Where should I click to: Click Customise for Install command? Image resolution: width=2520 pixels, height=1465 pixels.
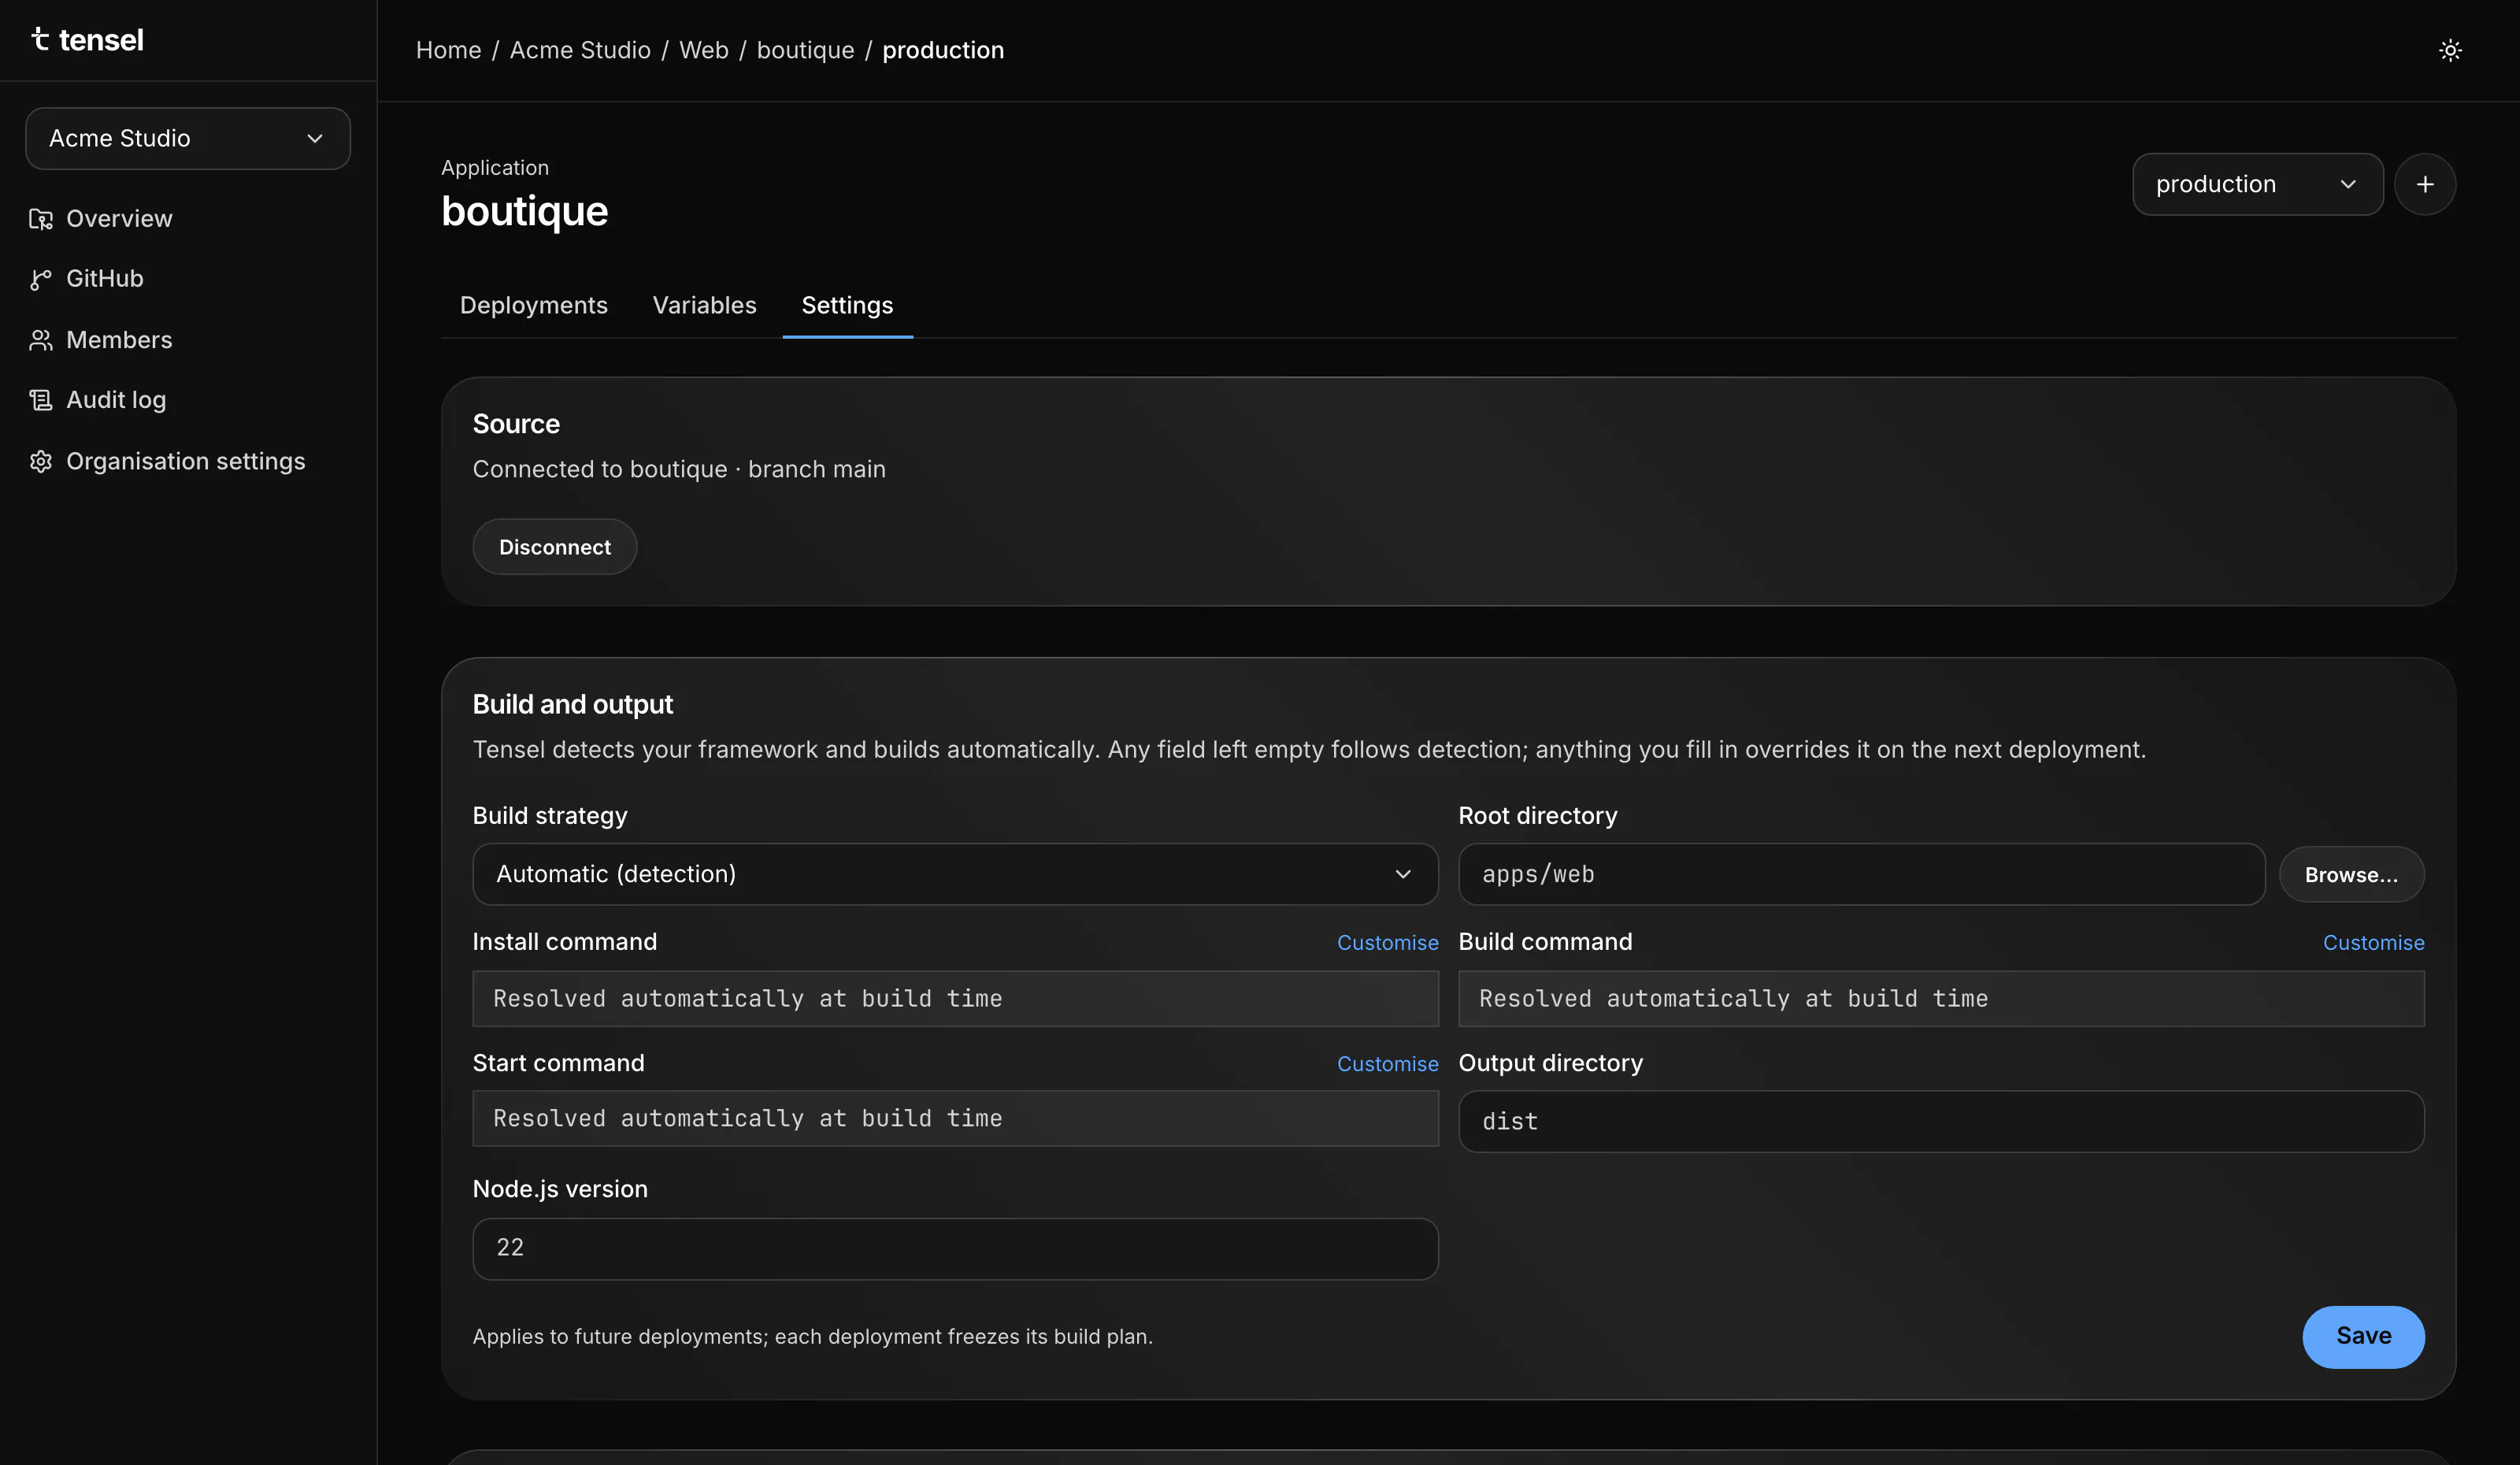[1387, 943]
